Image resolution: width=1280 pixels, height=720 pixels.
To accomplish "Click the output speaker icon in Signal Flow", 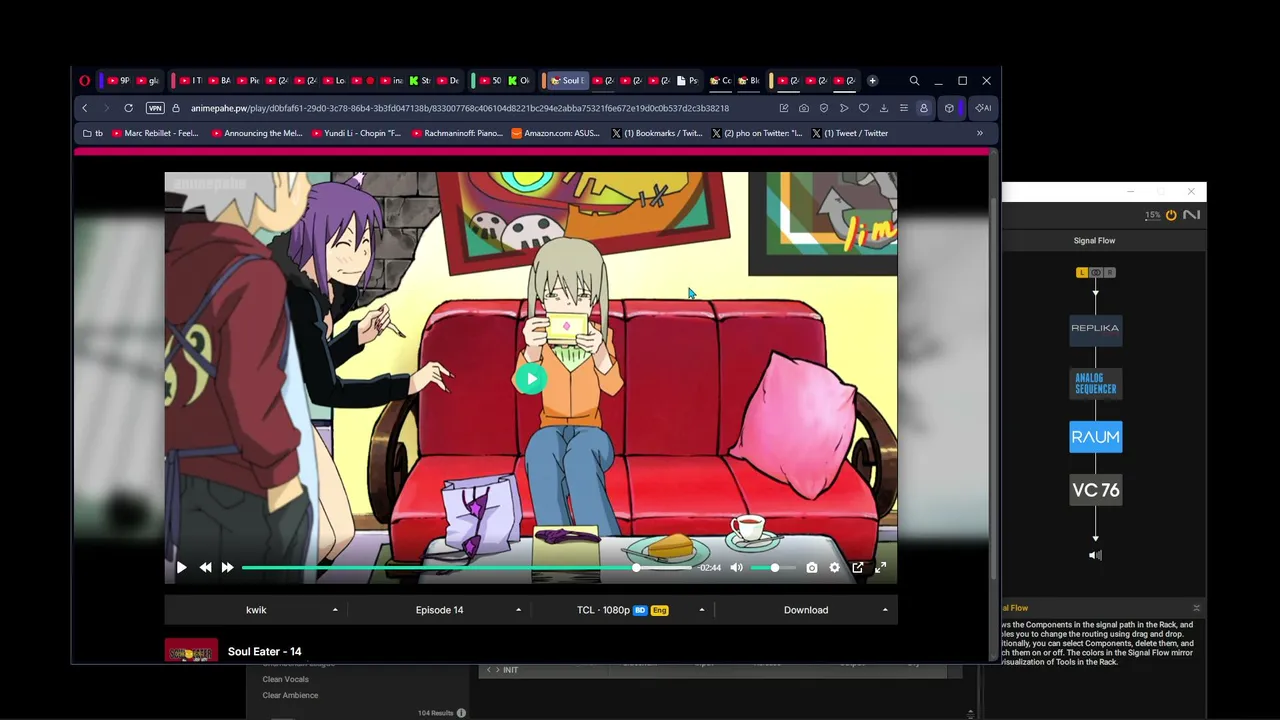I will [x=1095, y=555].
